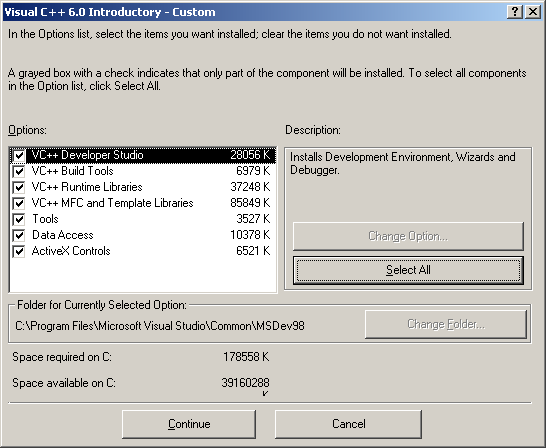Click the 6979 K size value
Screen dimensions: 546x448
click(x=253, y=171)
